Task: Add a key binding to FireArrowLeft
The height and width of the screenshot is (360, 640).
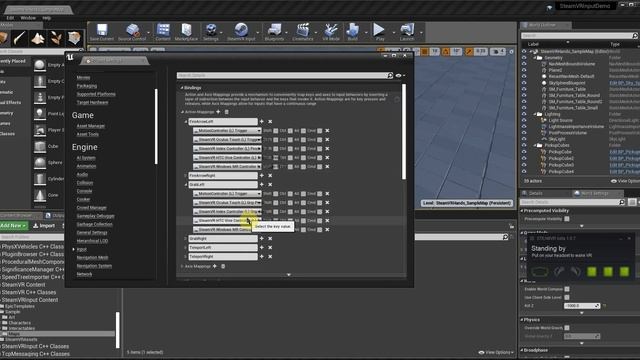Action: [262, 122]
